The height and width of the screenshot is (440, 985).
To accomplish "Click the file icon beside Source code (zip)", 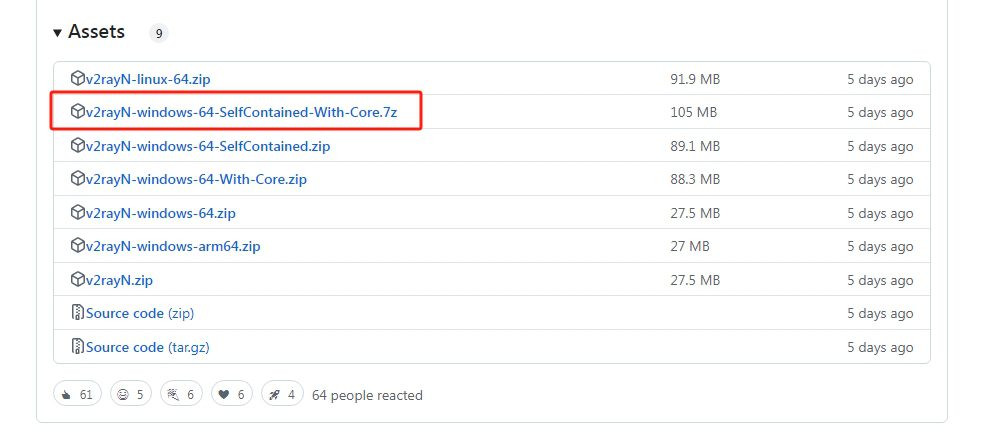I will 78,313.
